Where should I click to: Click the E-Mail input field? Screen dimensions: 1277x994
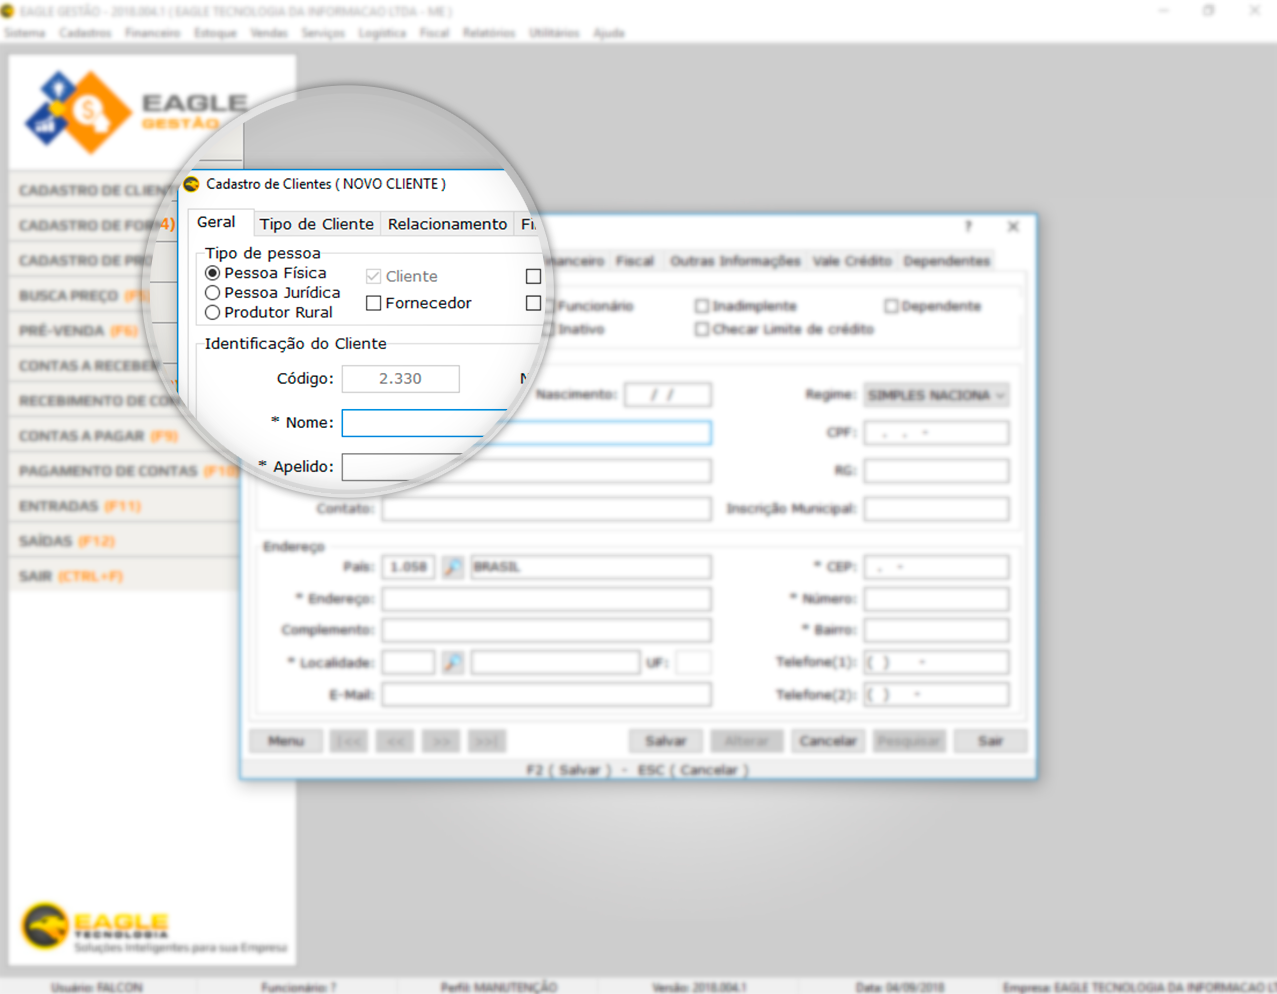coord(546,694)
